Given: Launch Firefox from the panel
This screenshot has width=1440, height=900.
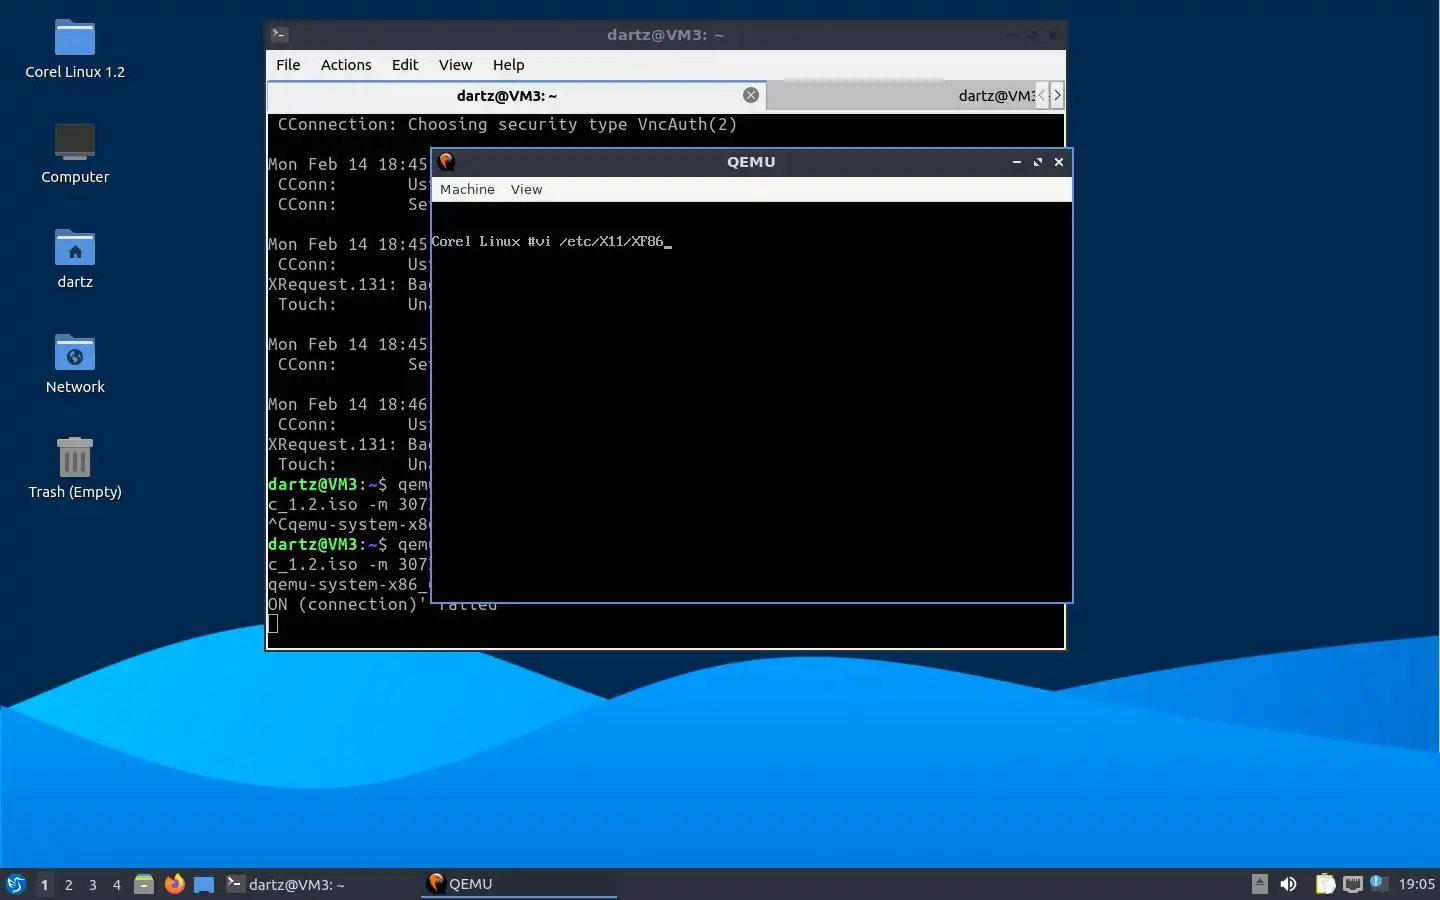Looking at the screenshot, I should (x=174, y=884).
